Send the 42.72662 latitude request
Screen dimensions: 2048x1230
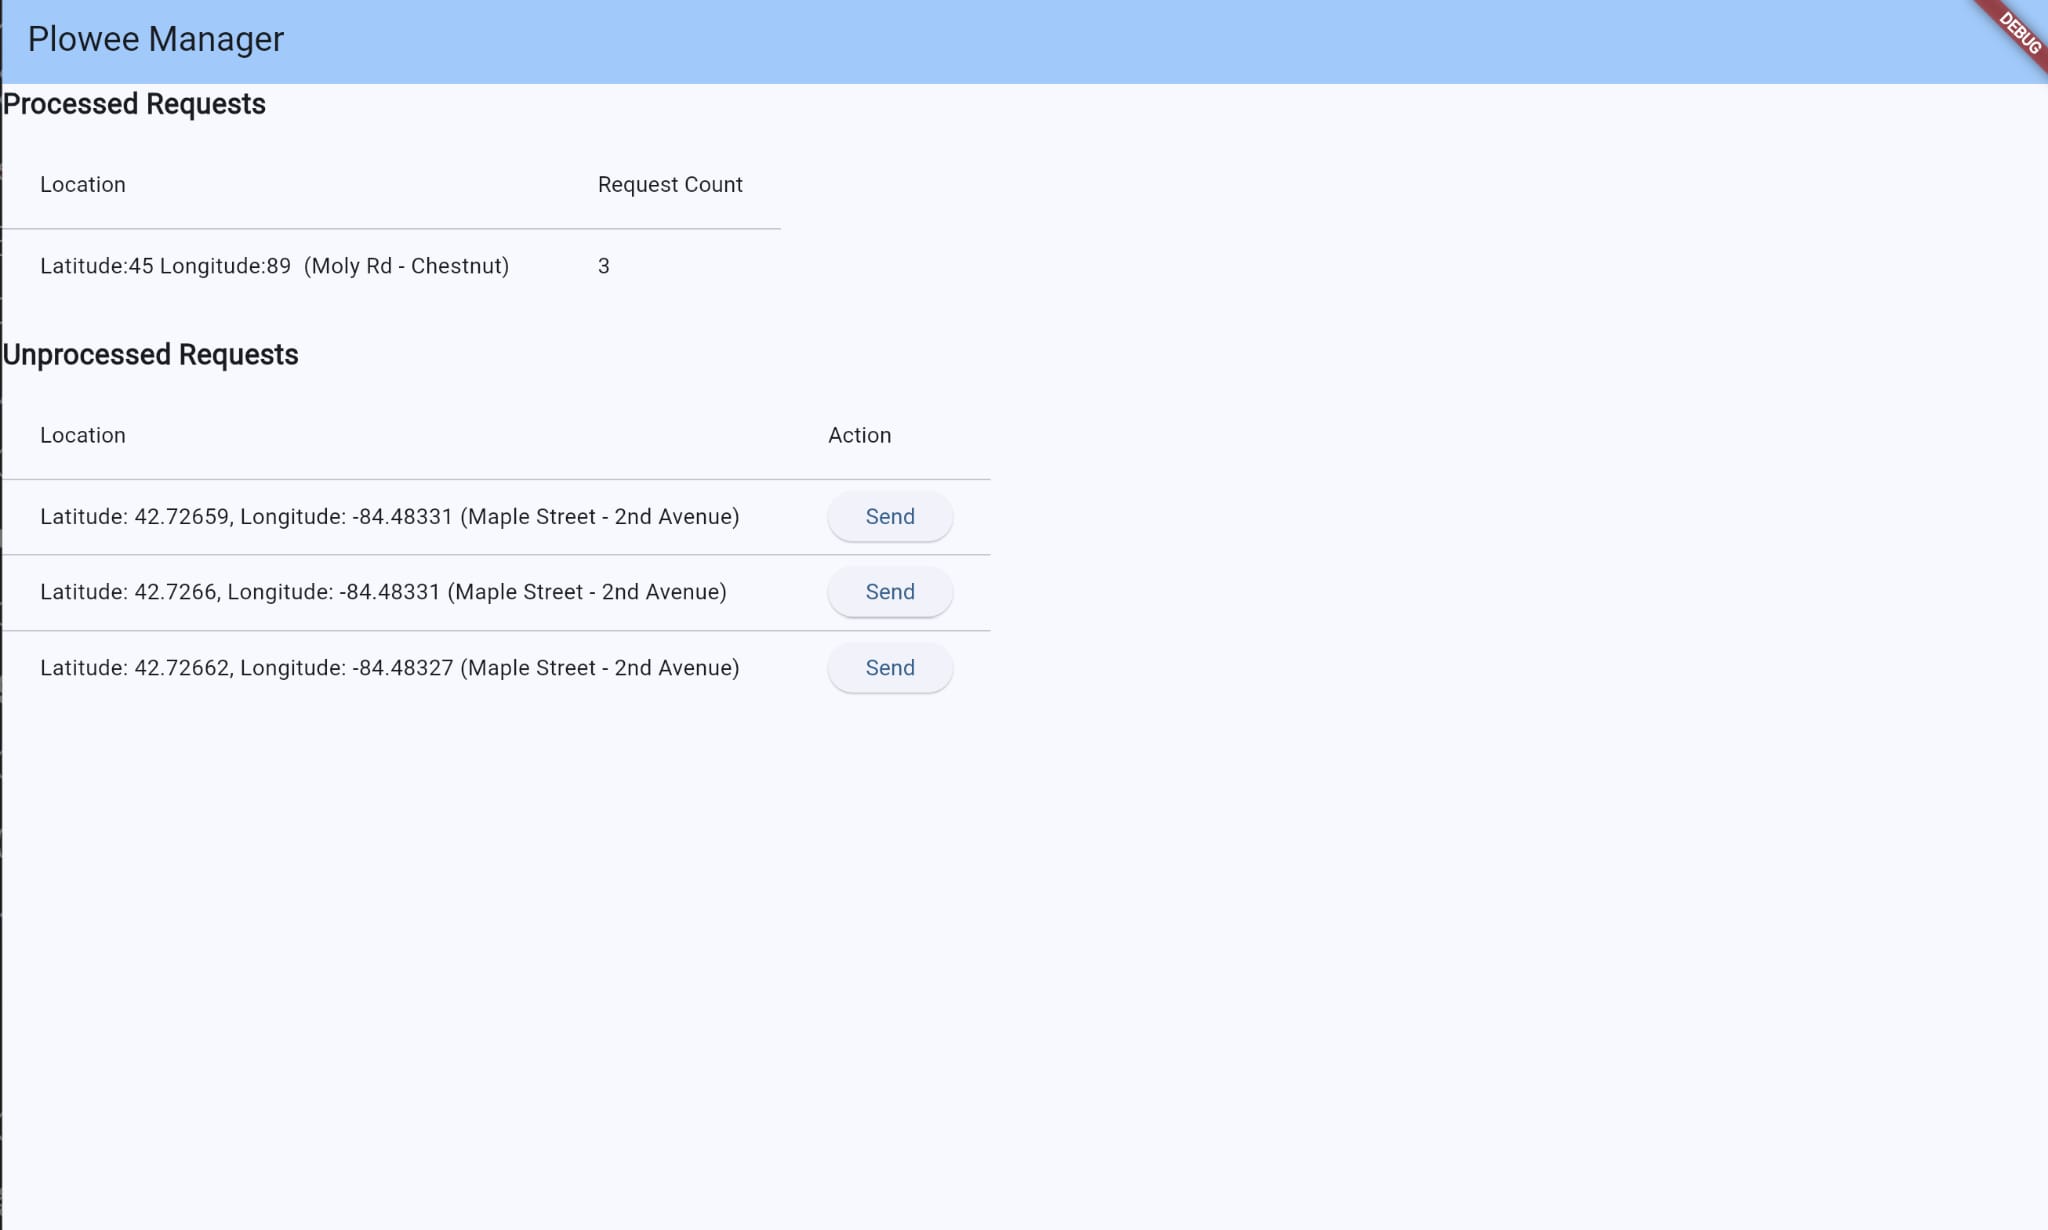(889, 668)
